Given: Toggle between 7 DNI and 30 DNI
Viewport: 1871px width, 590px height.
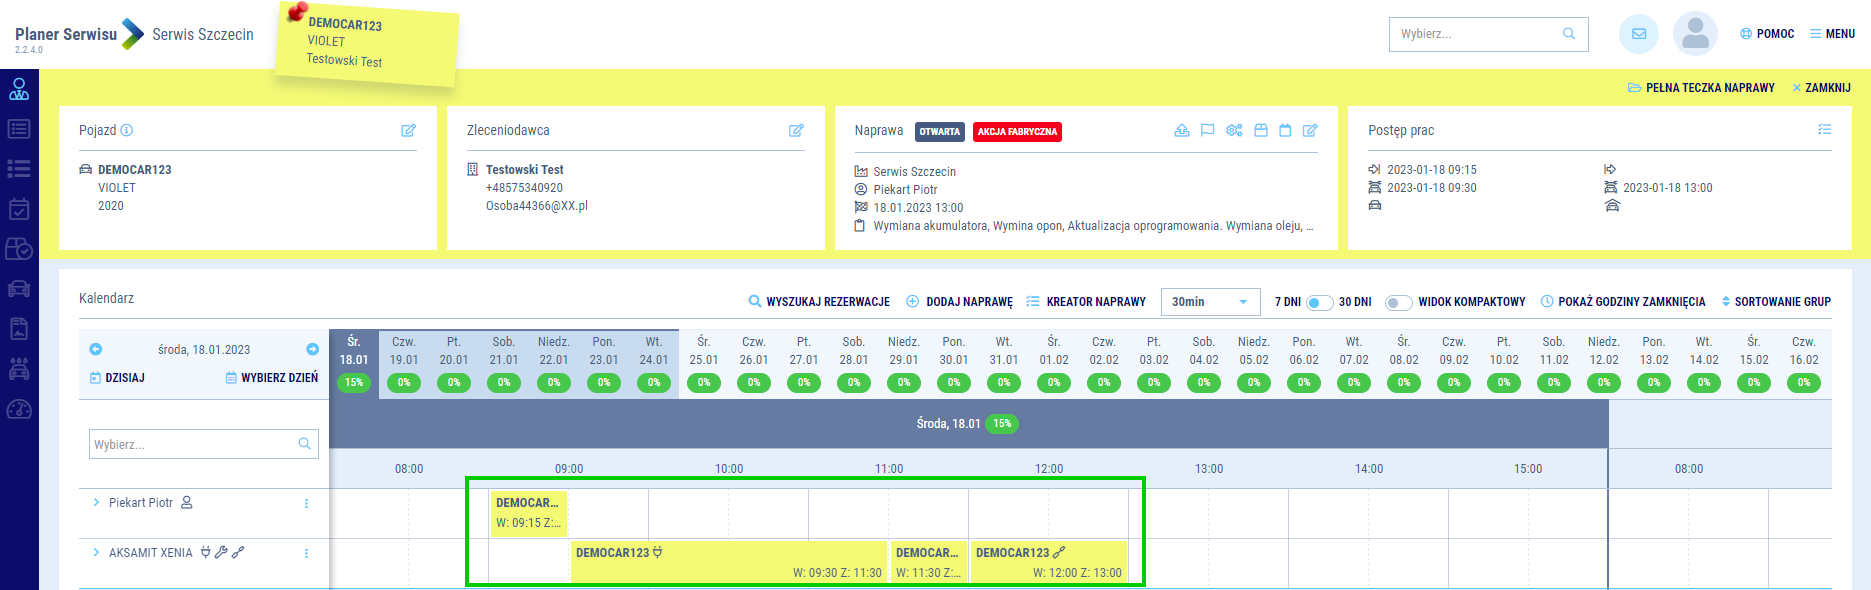Looking at the screenshot, I should pyautogui.click(x=1319, y=302).
